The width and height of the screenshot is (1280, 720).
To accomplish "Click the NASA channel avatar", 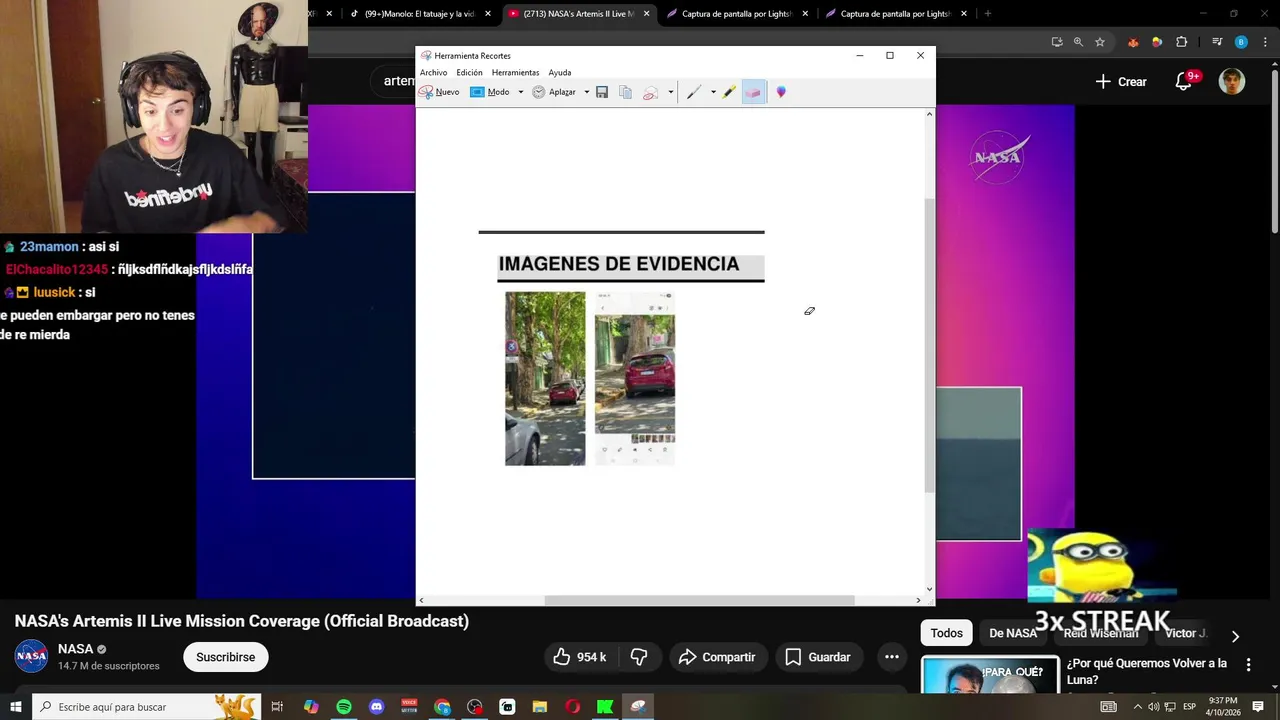I will coord(31,657).
